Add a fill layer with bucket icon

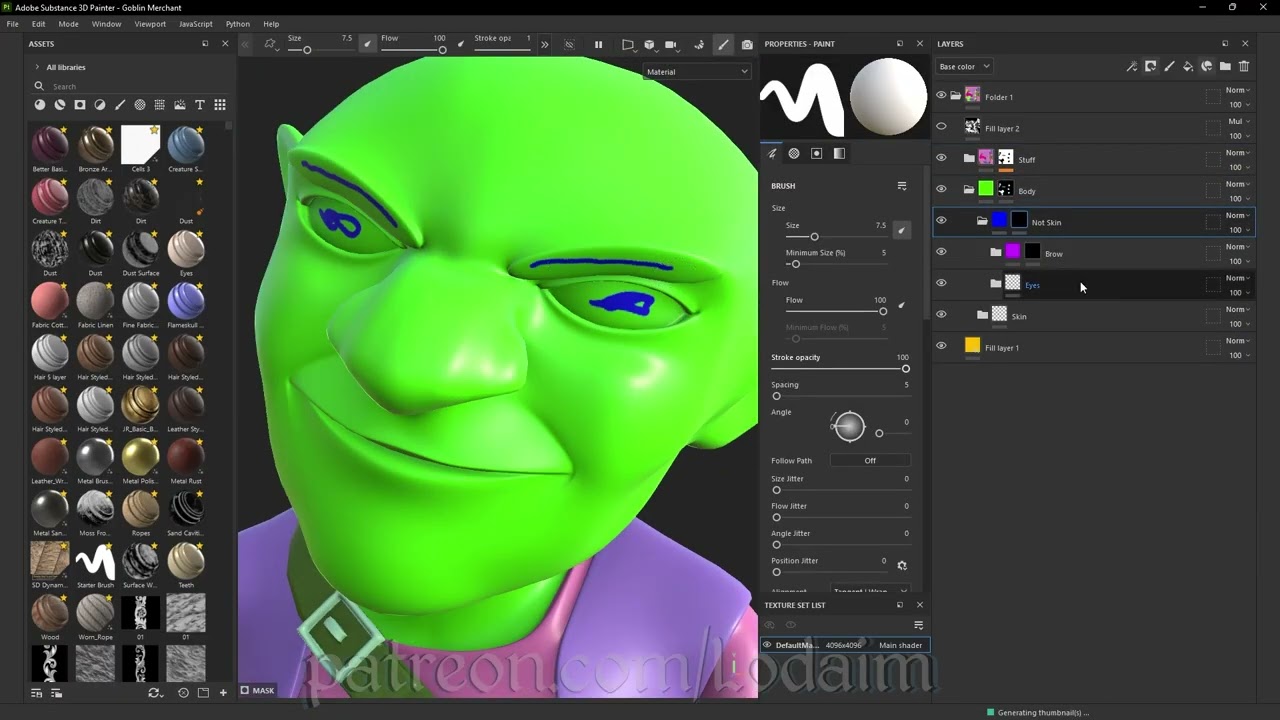(1188, 67)
